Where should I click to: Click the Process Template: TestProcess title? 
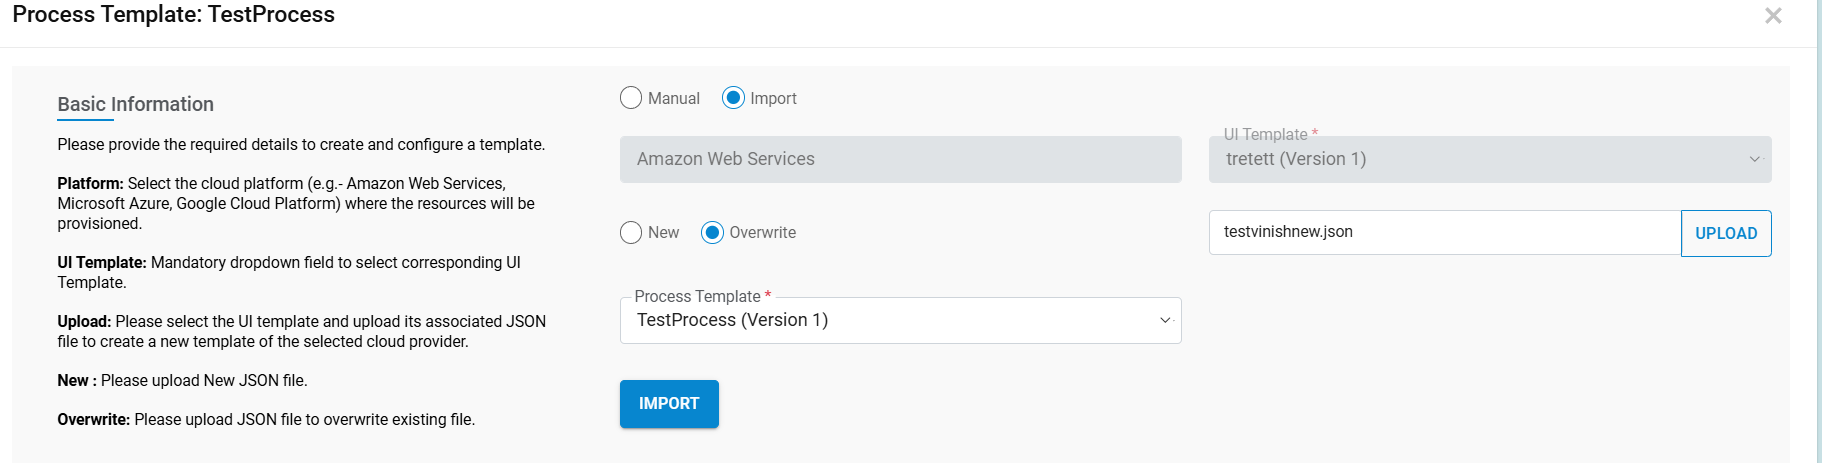[174, 15]
